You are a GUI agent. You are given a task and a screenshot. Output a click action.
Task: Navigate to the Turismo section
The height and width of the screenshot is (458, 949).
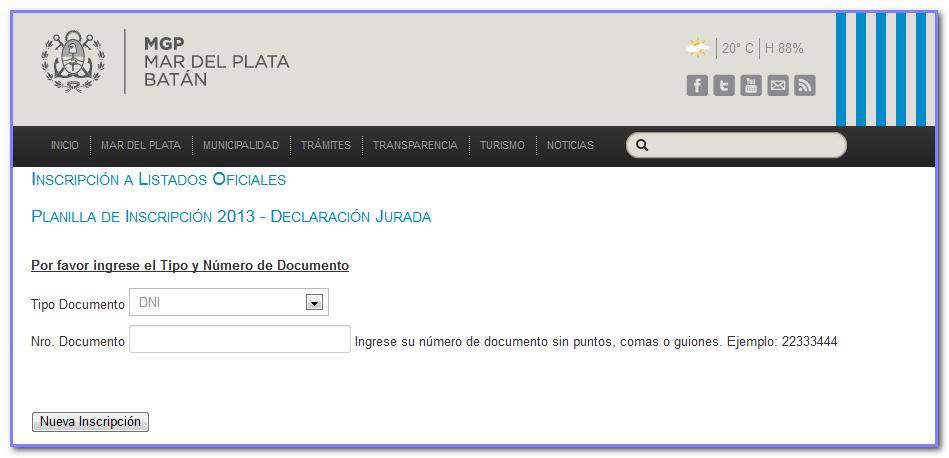point(502,146)
